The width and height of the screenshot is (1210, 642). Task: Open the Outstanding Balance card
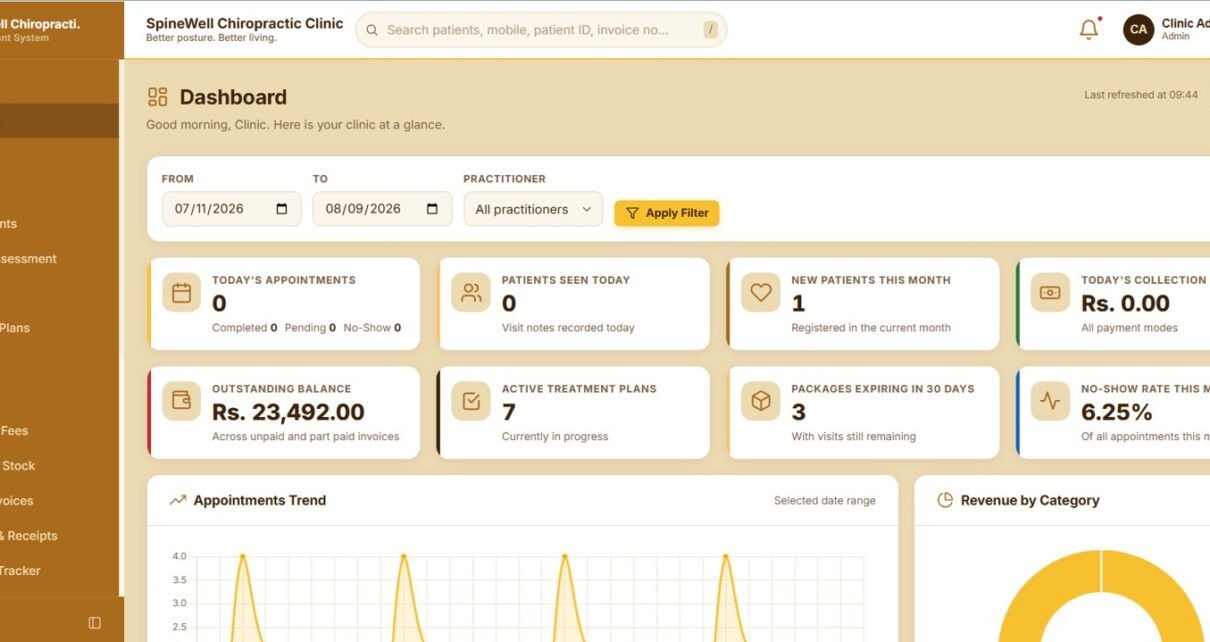coord(283,412)
